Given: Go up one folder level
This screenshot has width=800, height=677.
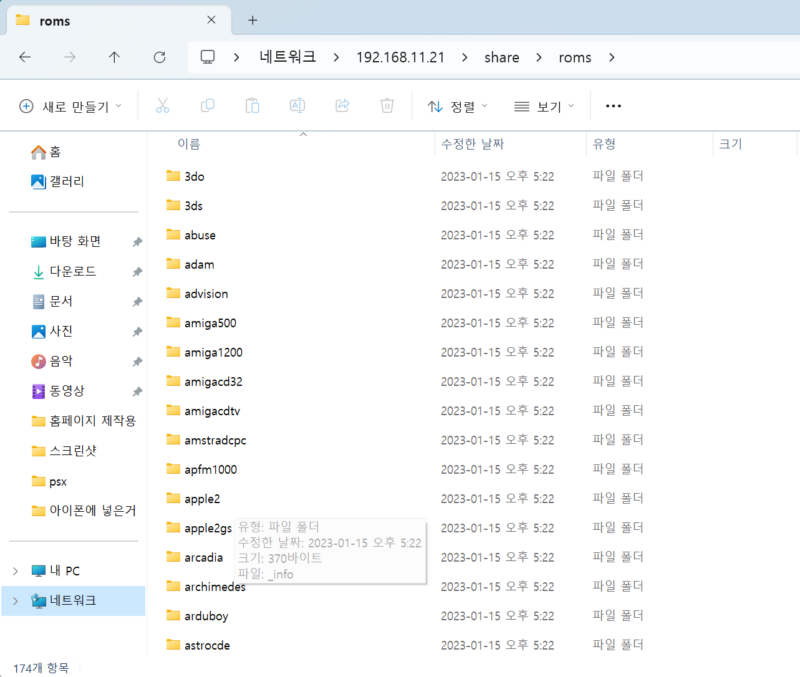Looking at the screenshot, I should 114,57.
